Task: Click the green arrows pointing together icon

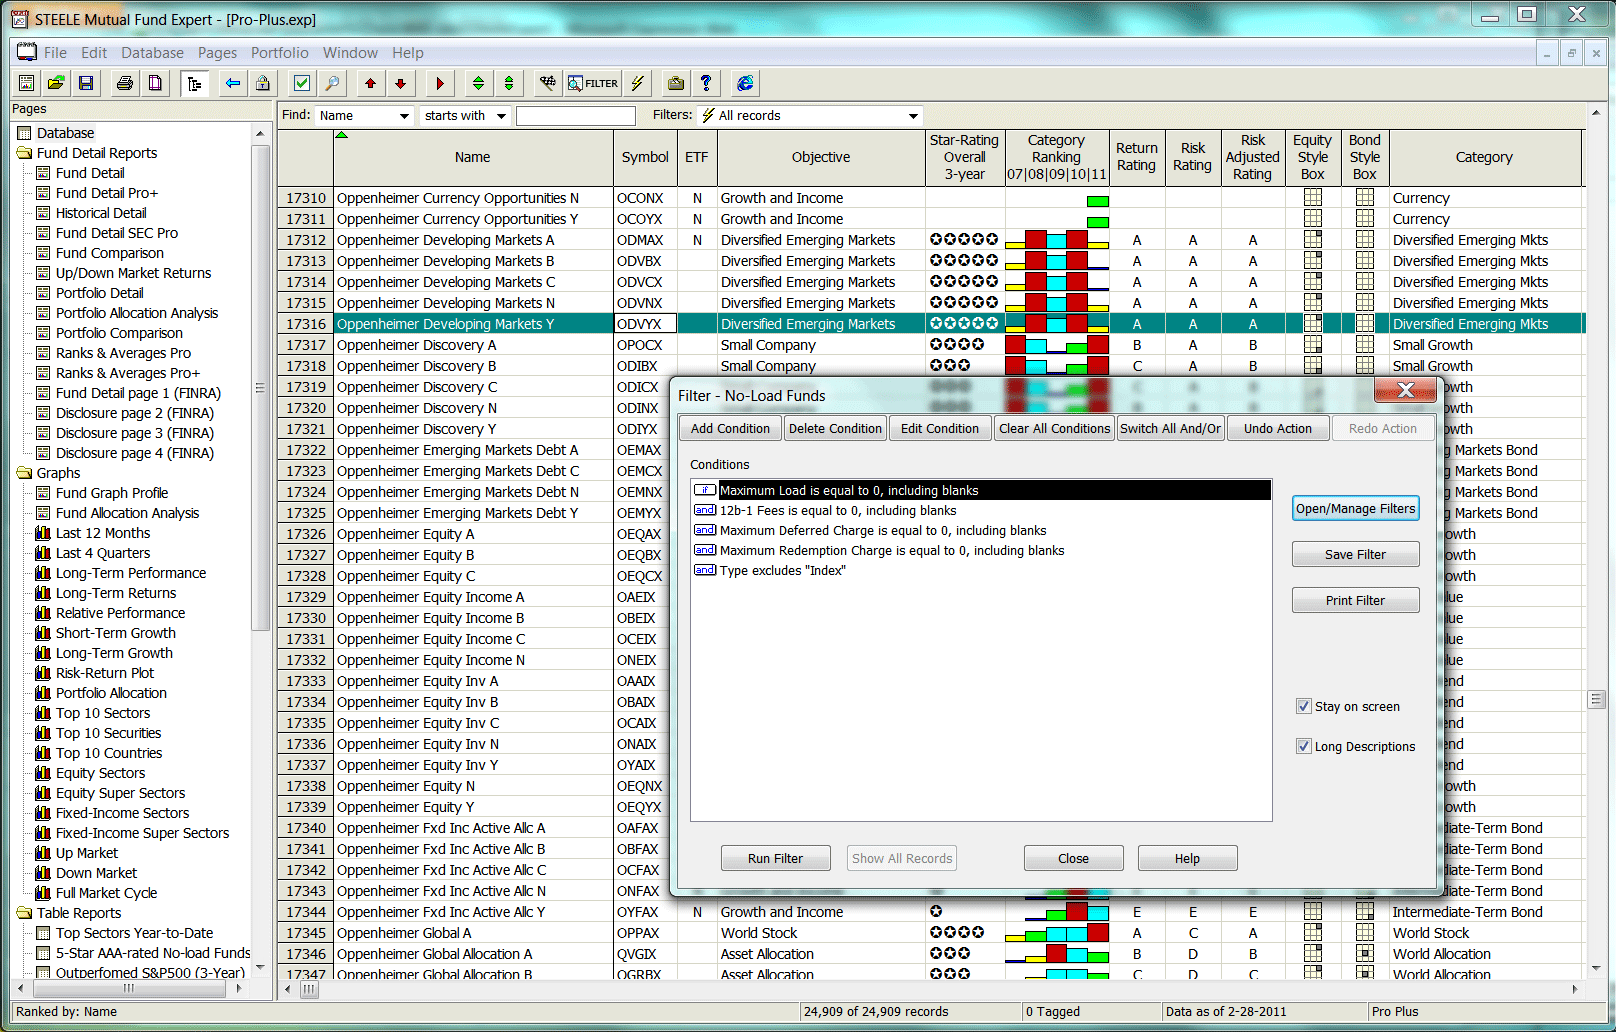Action: coord(509,83)
